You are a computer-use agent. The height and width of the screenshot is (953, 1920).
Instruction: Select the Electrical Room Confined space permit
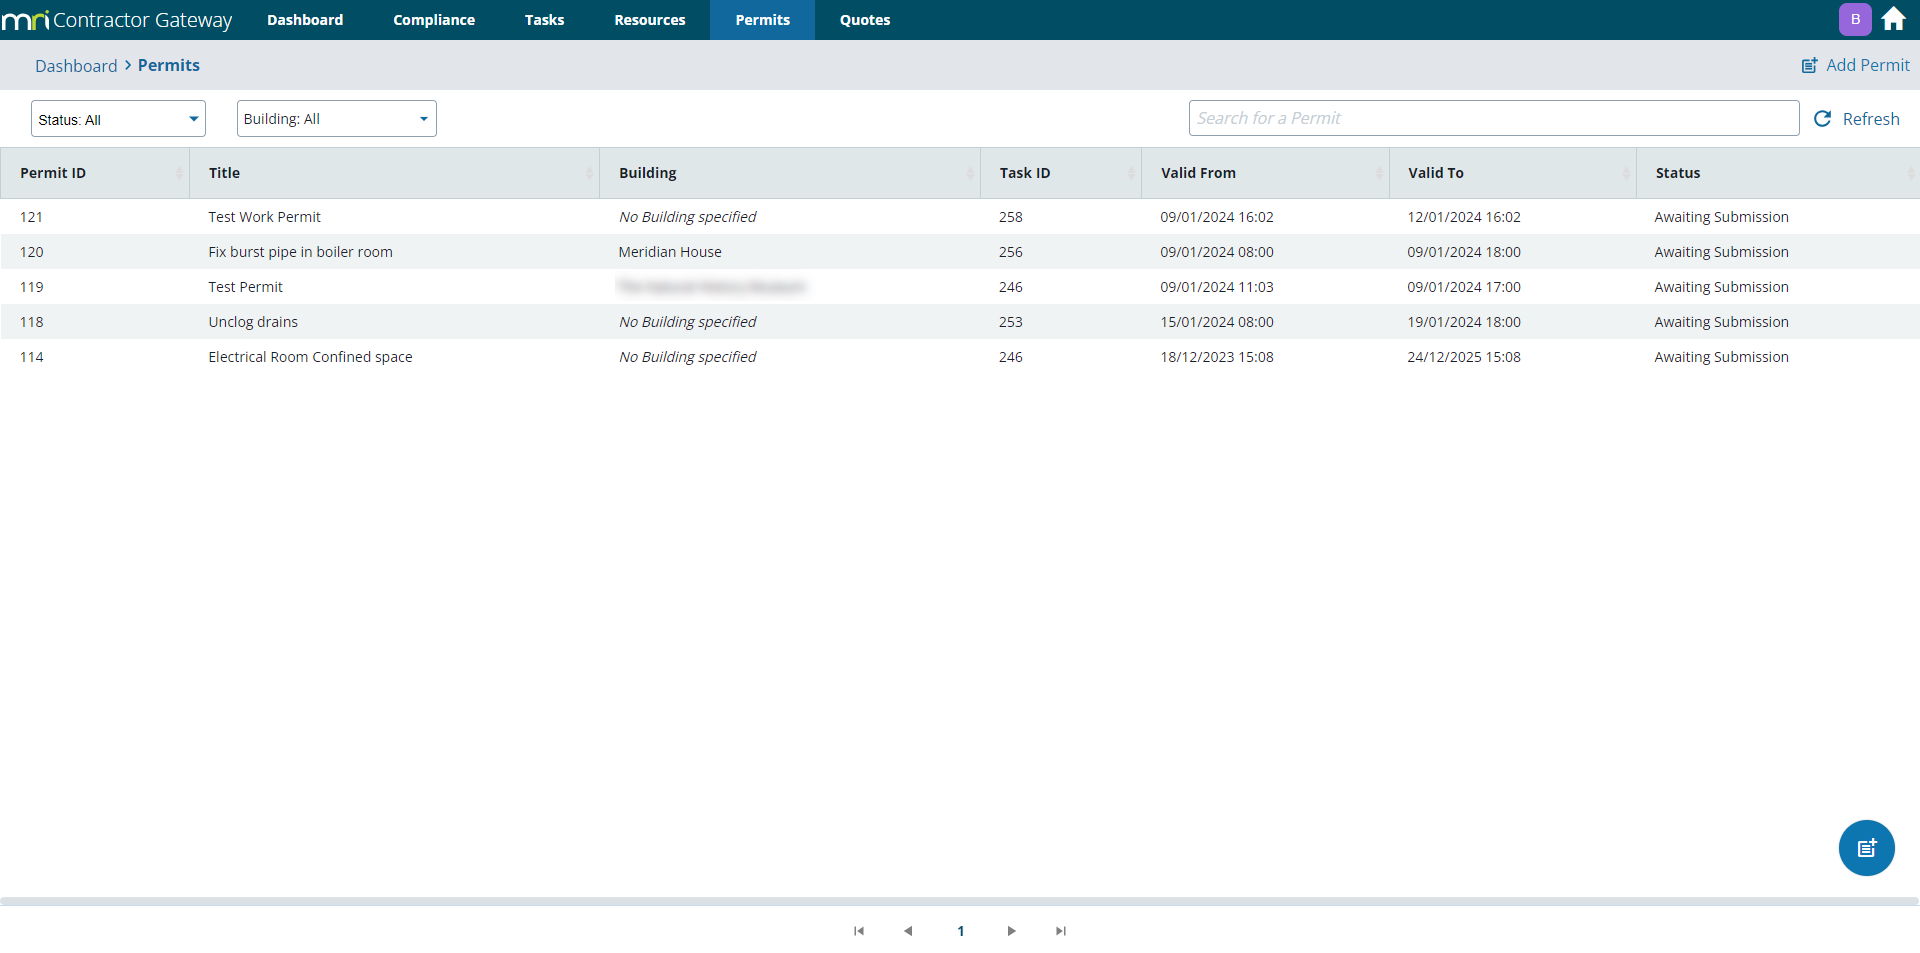pos(310,357)
